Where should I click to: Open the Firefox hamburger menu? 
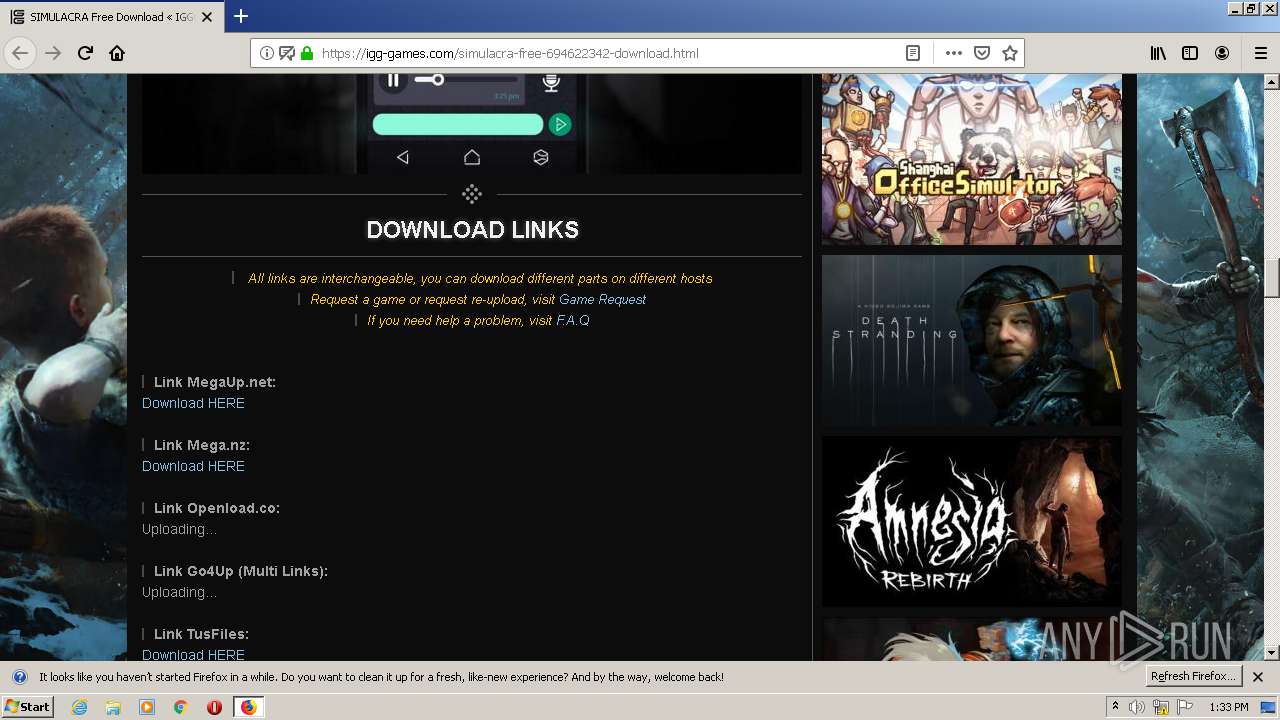pyautogui.click(x=1260, y=53)
